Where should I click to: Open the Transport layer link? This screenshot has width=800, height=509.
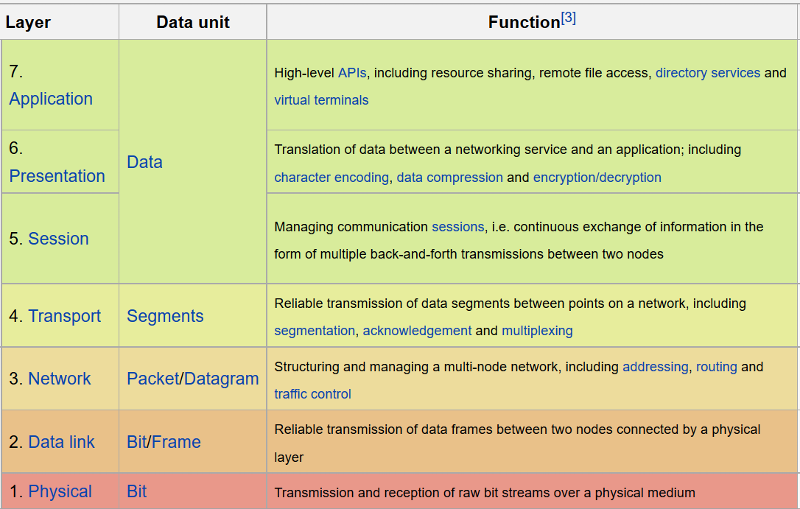(x=64, y=316)
